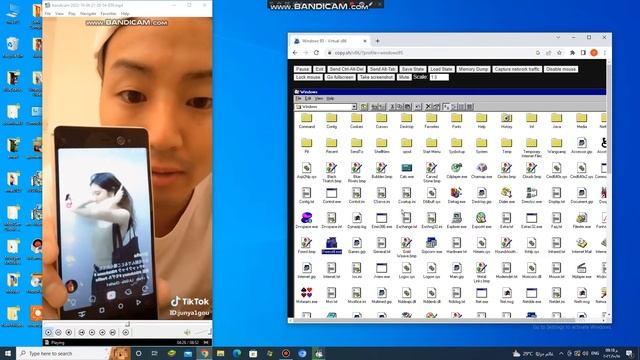Toggle the Lock mouse button
Viewport: 640px width, 360px height.
(308, 77)
